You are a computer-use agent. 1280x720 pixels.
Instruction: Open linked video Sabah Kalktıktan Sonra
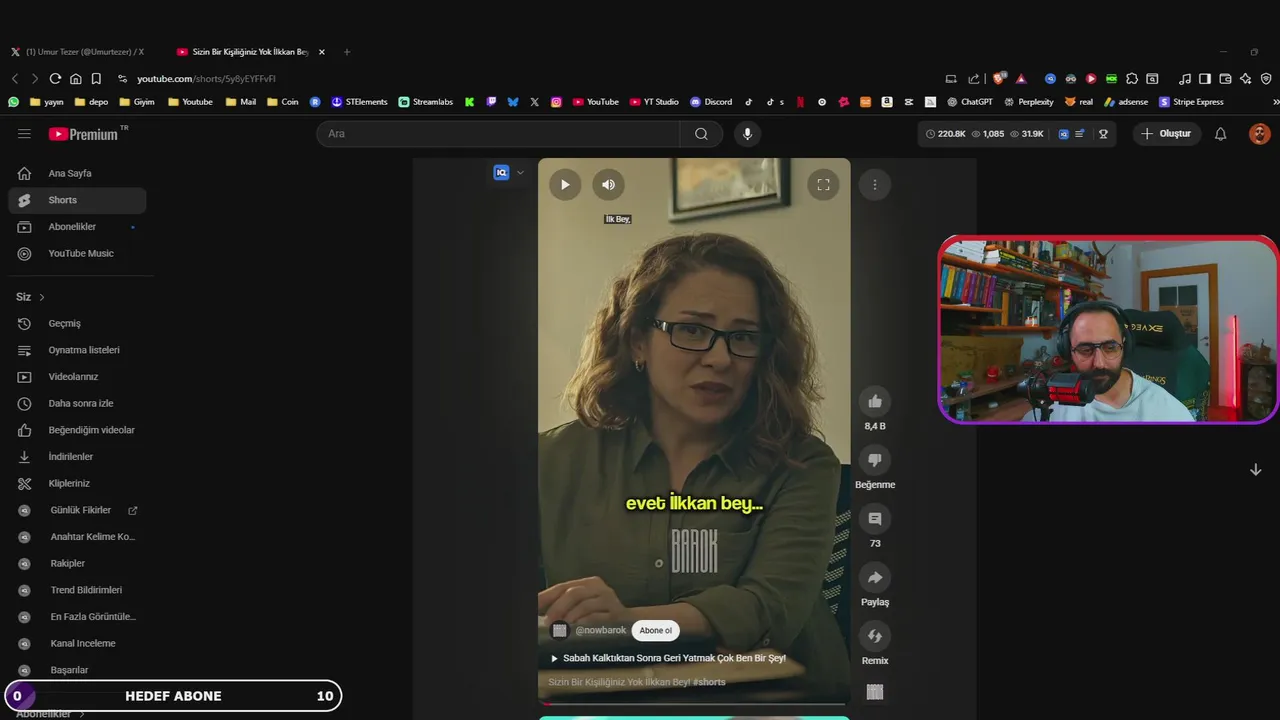pos(668,658)
